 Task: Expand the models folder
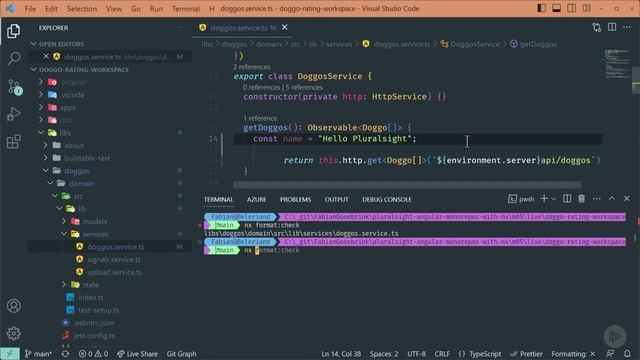tap(64, 221)
